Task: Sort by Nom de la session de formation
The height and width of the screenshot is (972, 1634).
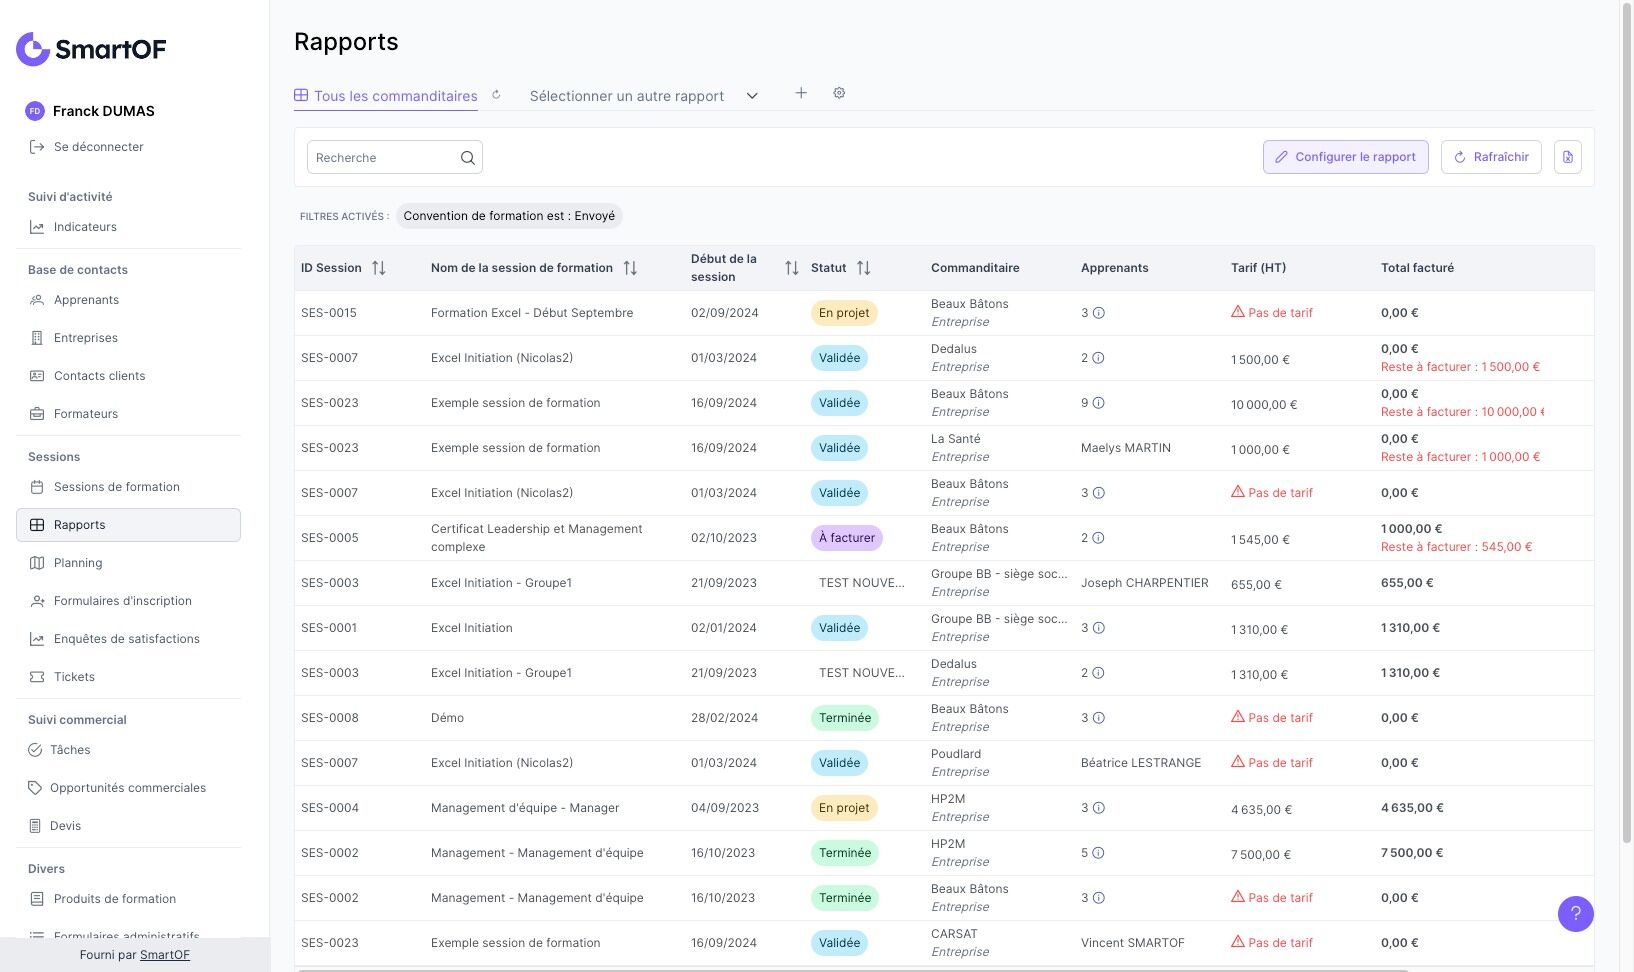Action: click(630, 268)
